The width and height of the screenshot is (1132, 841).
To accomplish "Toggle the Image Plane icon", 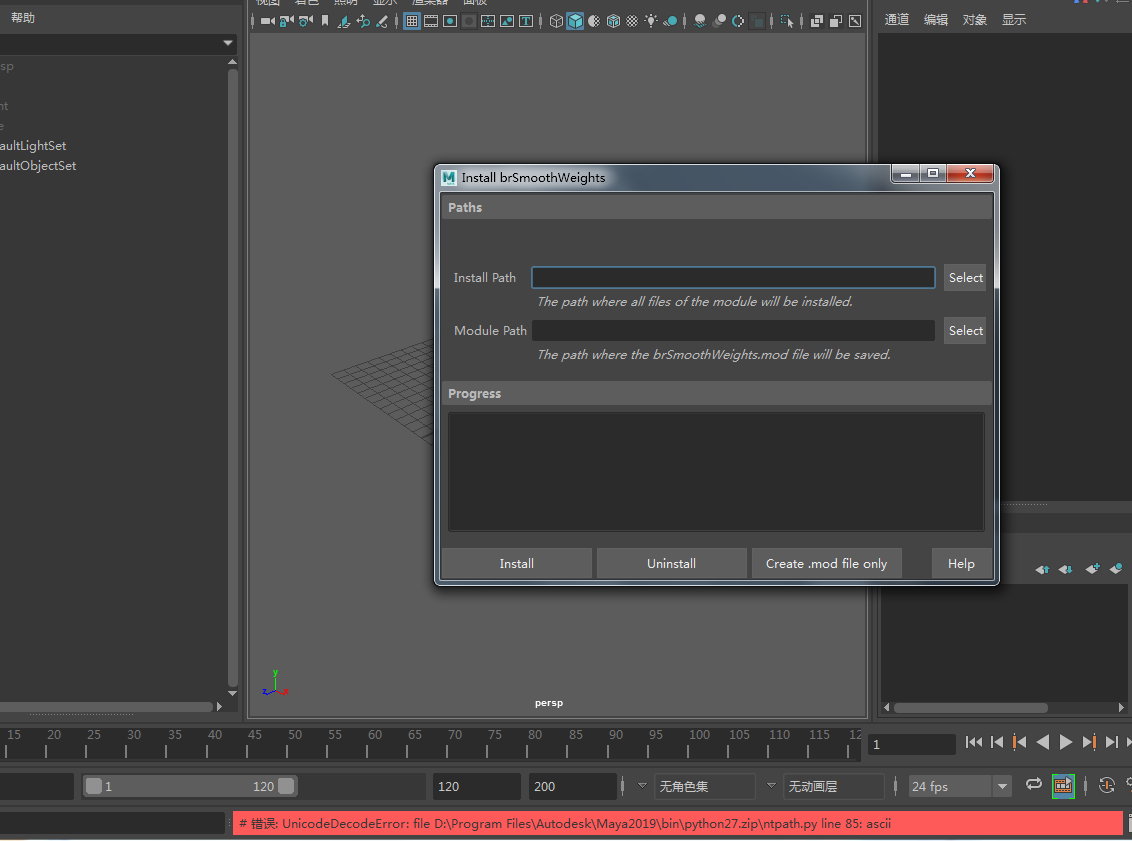I will 344,21.
